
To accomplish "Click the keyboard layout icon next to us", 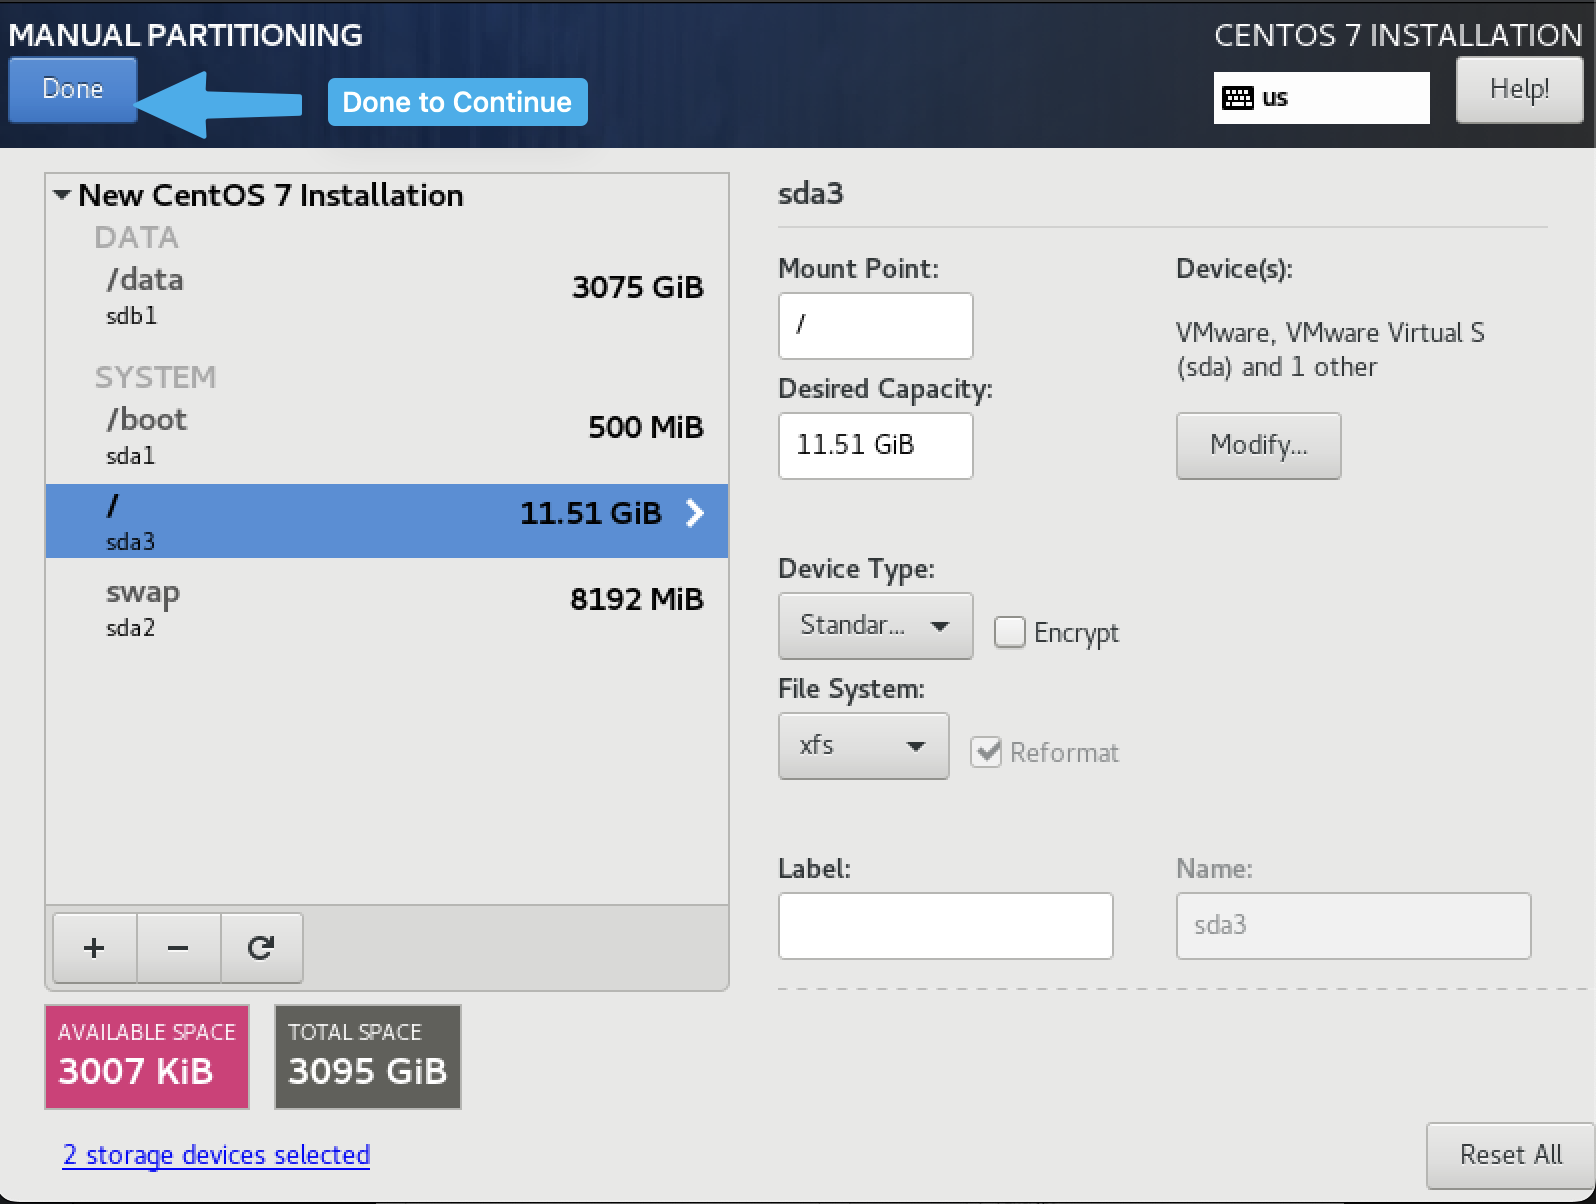I will pyautogui.click(x=1238, y=98).
